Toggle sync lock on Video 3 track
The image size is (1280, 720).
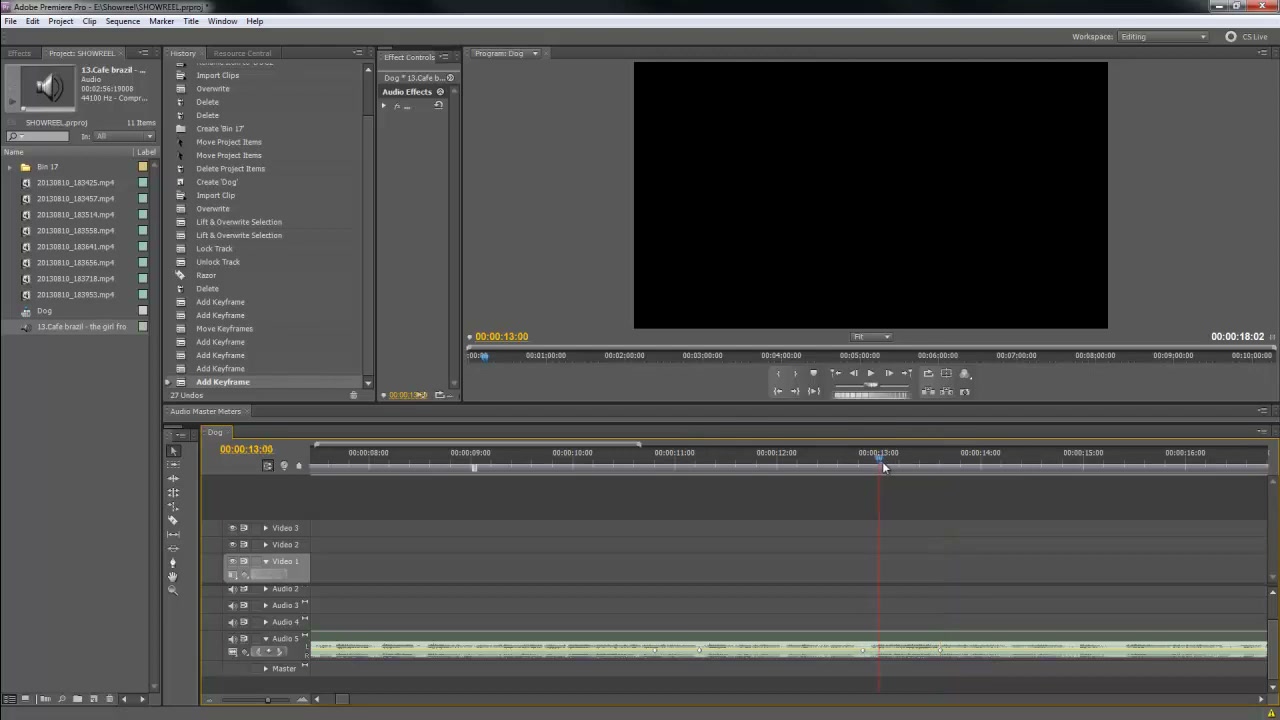244,528
